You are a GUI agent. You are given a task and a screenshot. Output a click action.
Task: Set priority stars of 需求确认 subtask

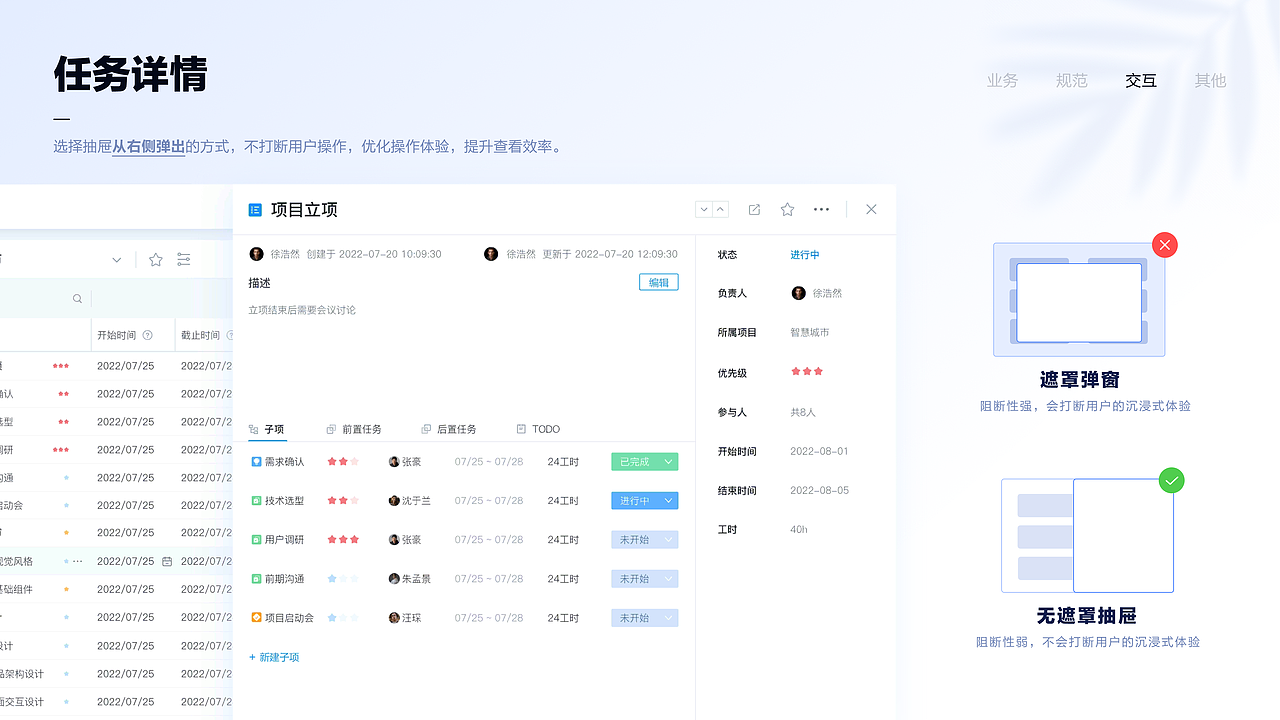click(x=343, y=462)
